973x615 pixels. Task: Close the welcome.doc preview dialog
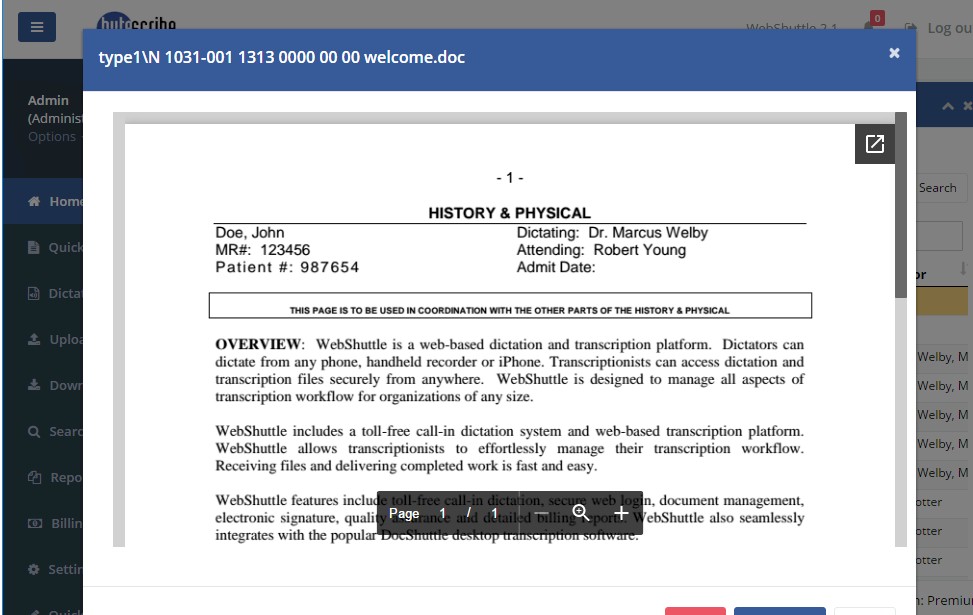pyautogui.click(x=894, y=53)
